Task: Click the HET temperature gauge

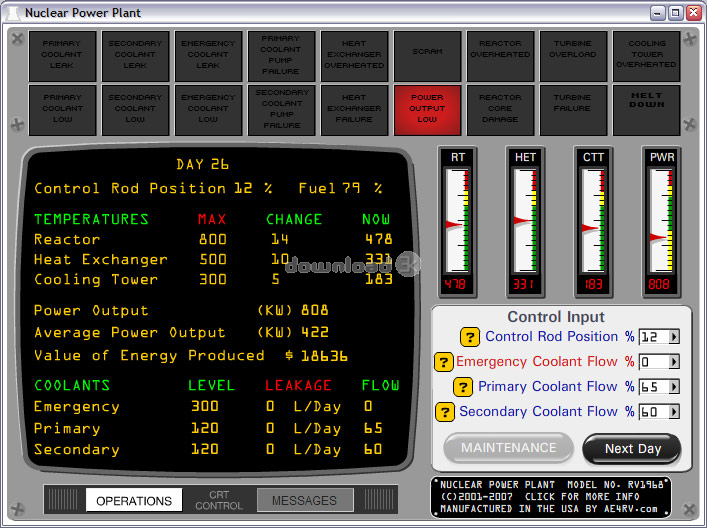Action: pos(525,222)
